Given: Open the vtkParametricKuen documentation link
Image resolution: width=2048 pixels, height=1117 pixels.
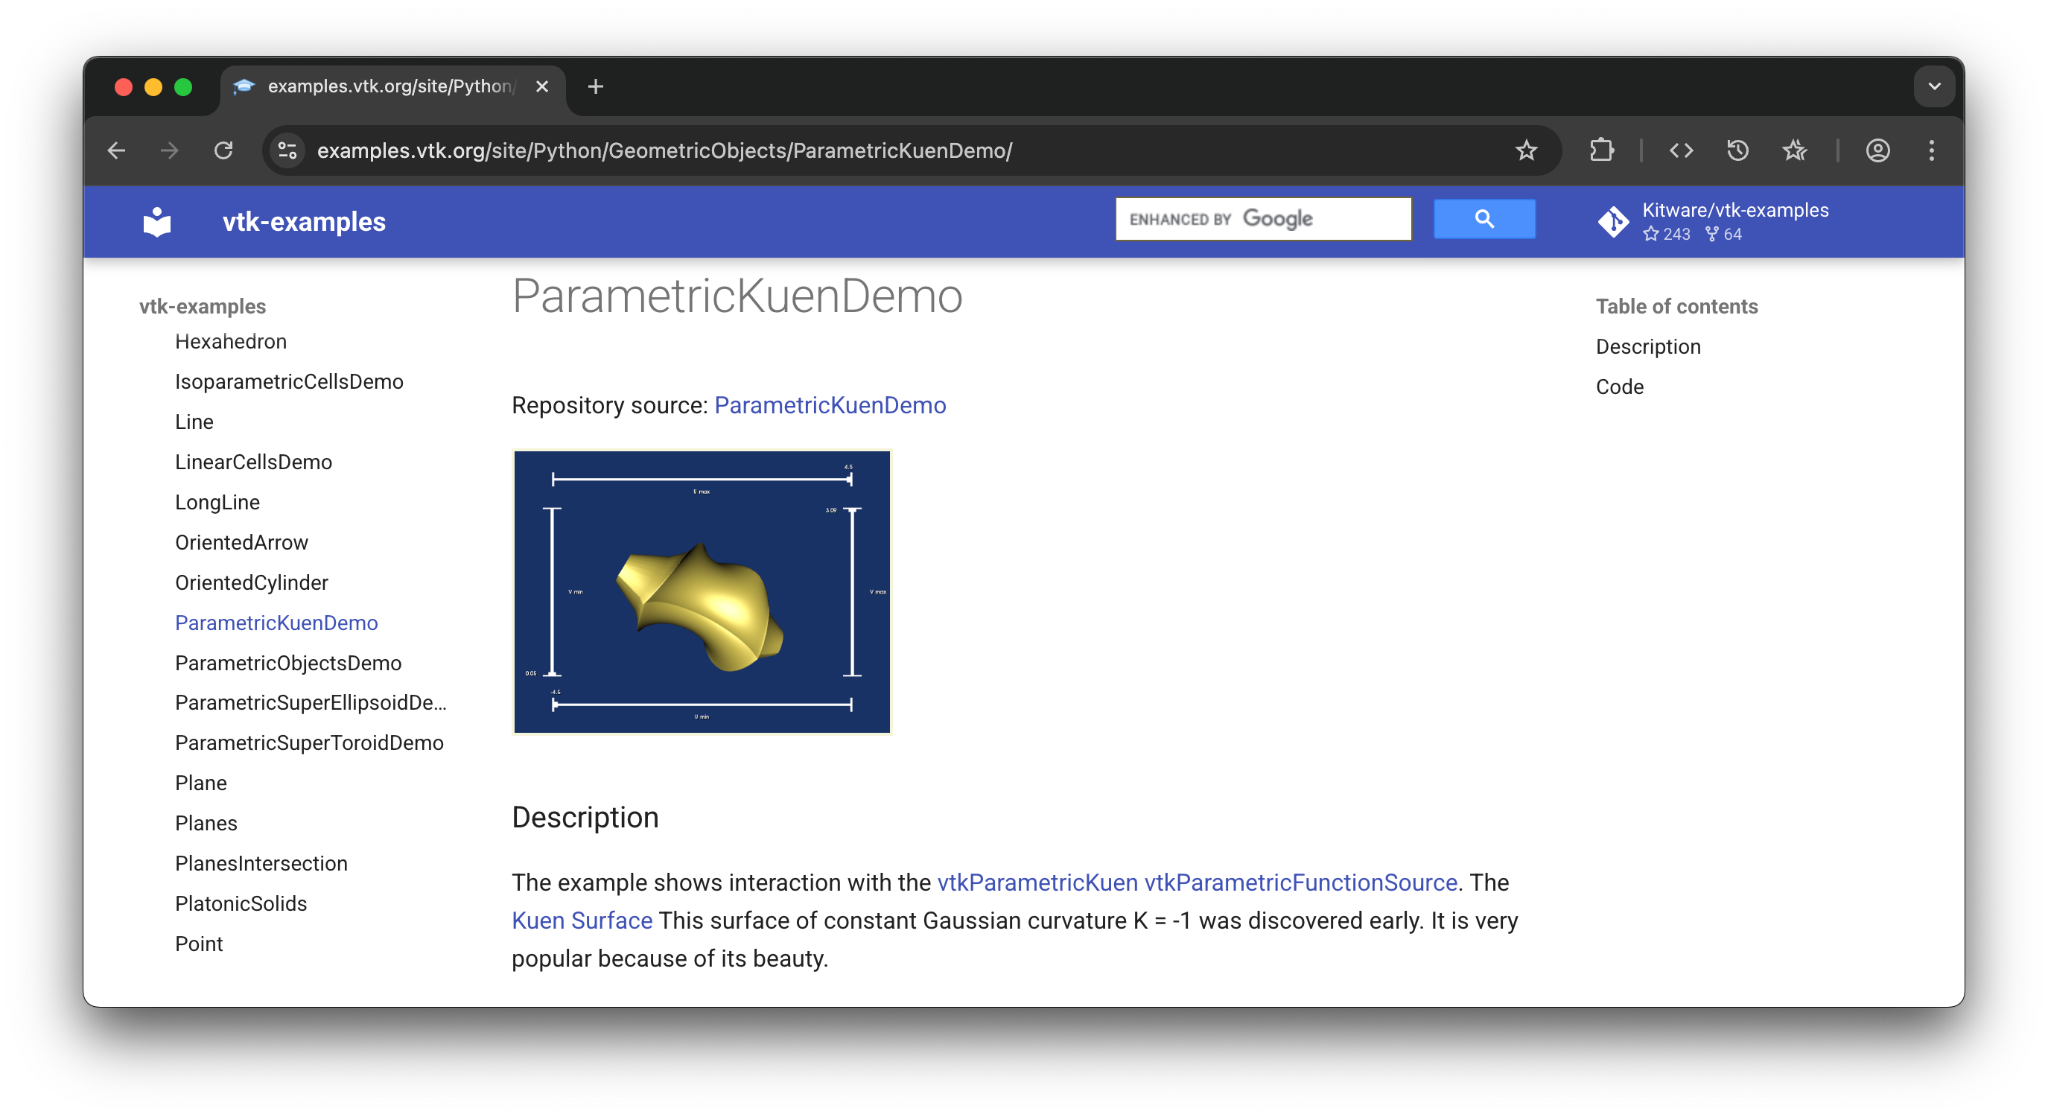Looking at the screenshot, I should [1037, 882].
